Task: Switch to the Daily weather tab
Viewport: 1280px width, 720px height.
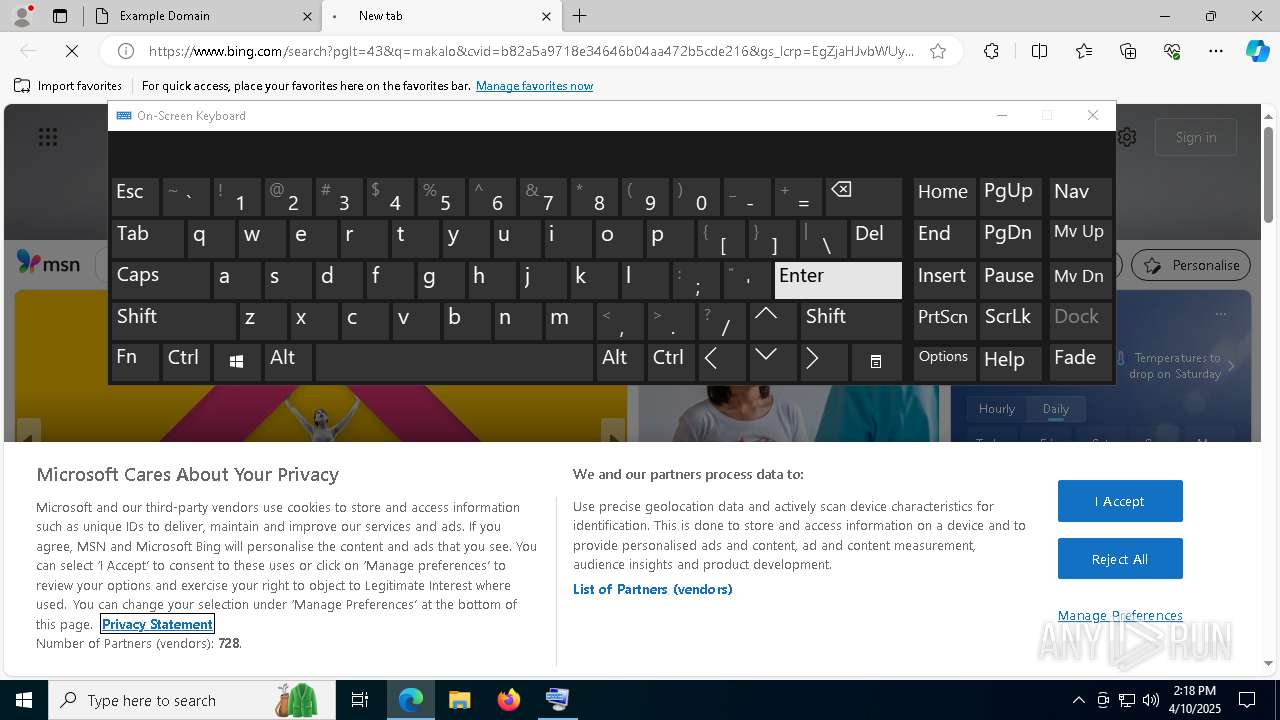Action: tap(1056, 408)
